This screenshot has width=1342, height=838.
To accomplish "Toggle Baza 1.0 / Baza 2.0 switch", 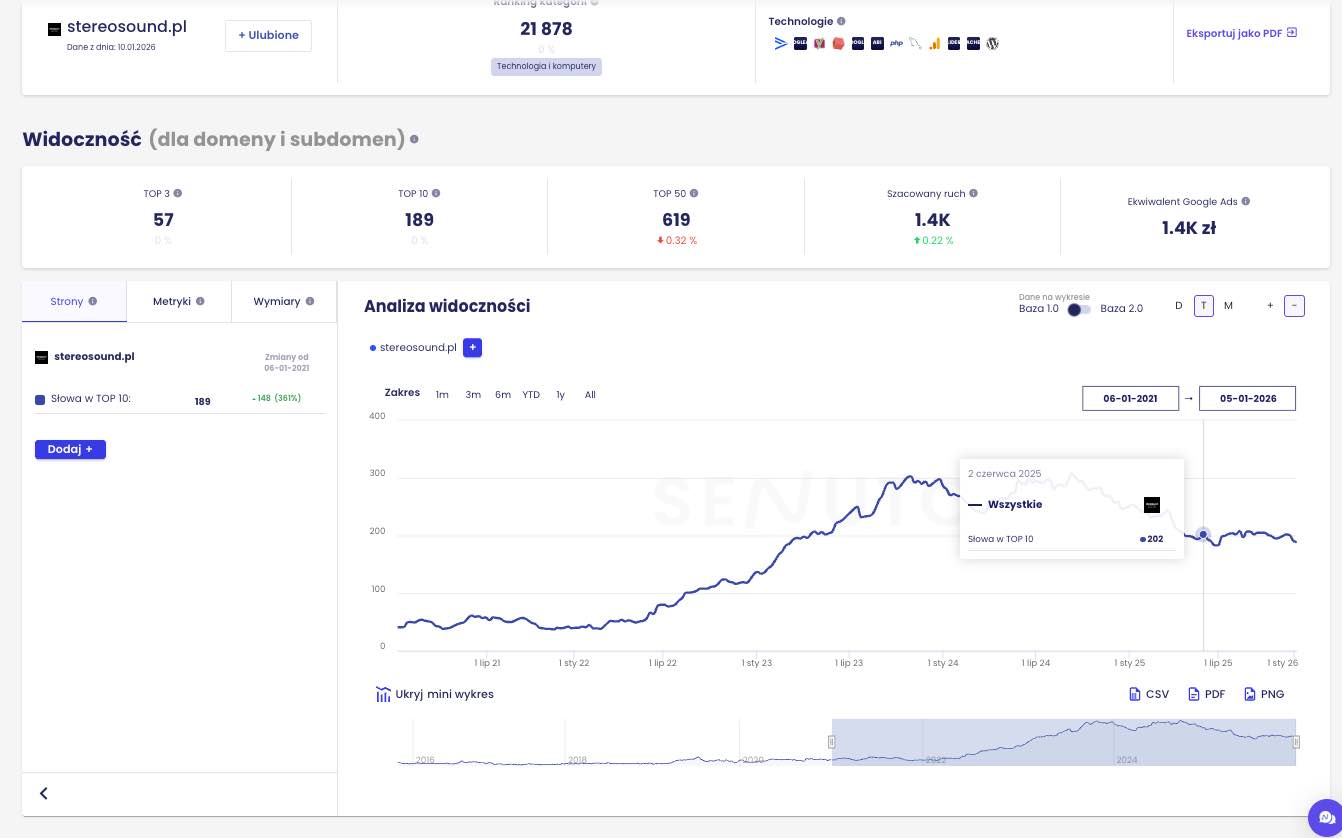I will coord(1079,309).
